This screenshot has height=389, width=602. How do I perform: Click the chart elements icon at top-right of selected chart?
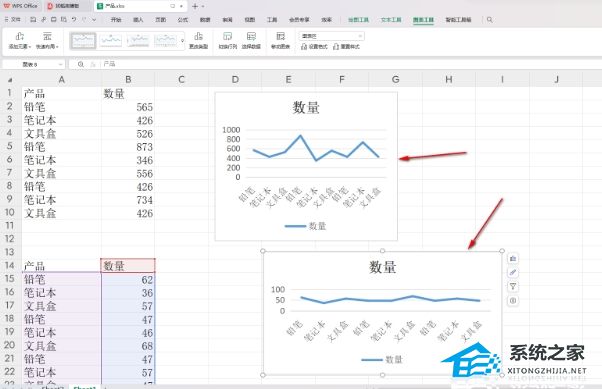pos(513,259)
